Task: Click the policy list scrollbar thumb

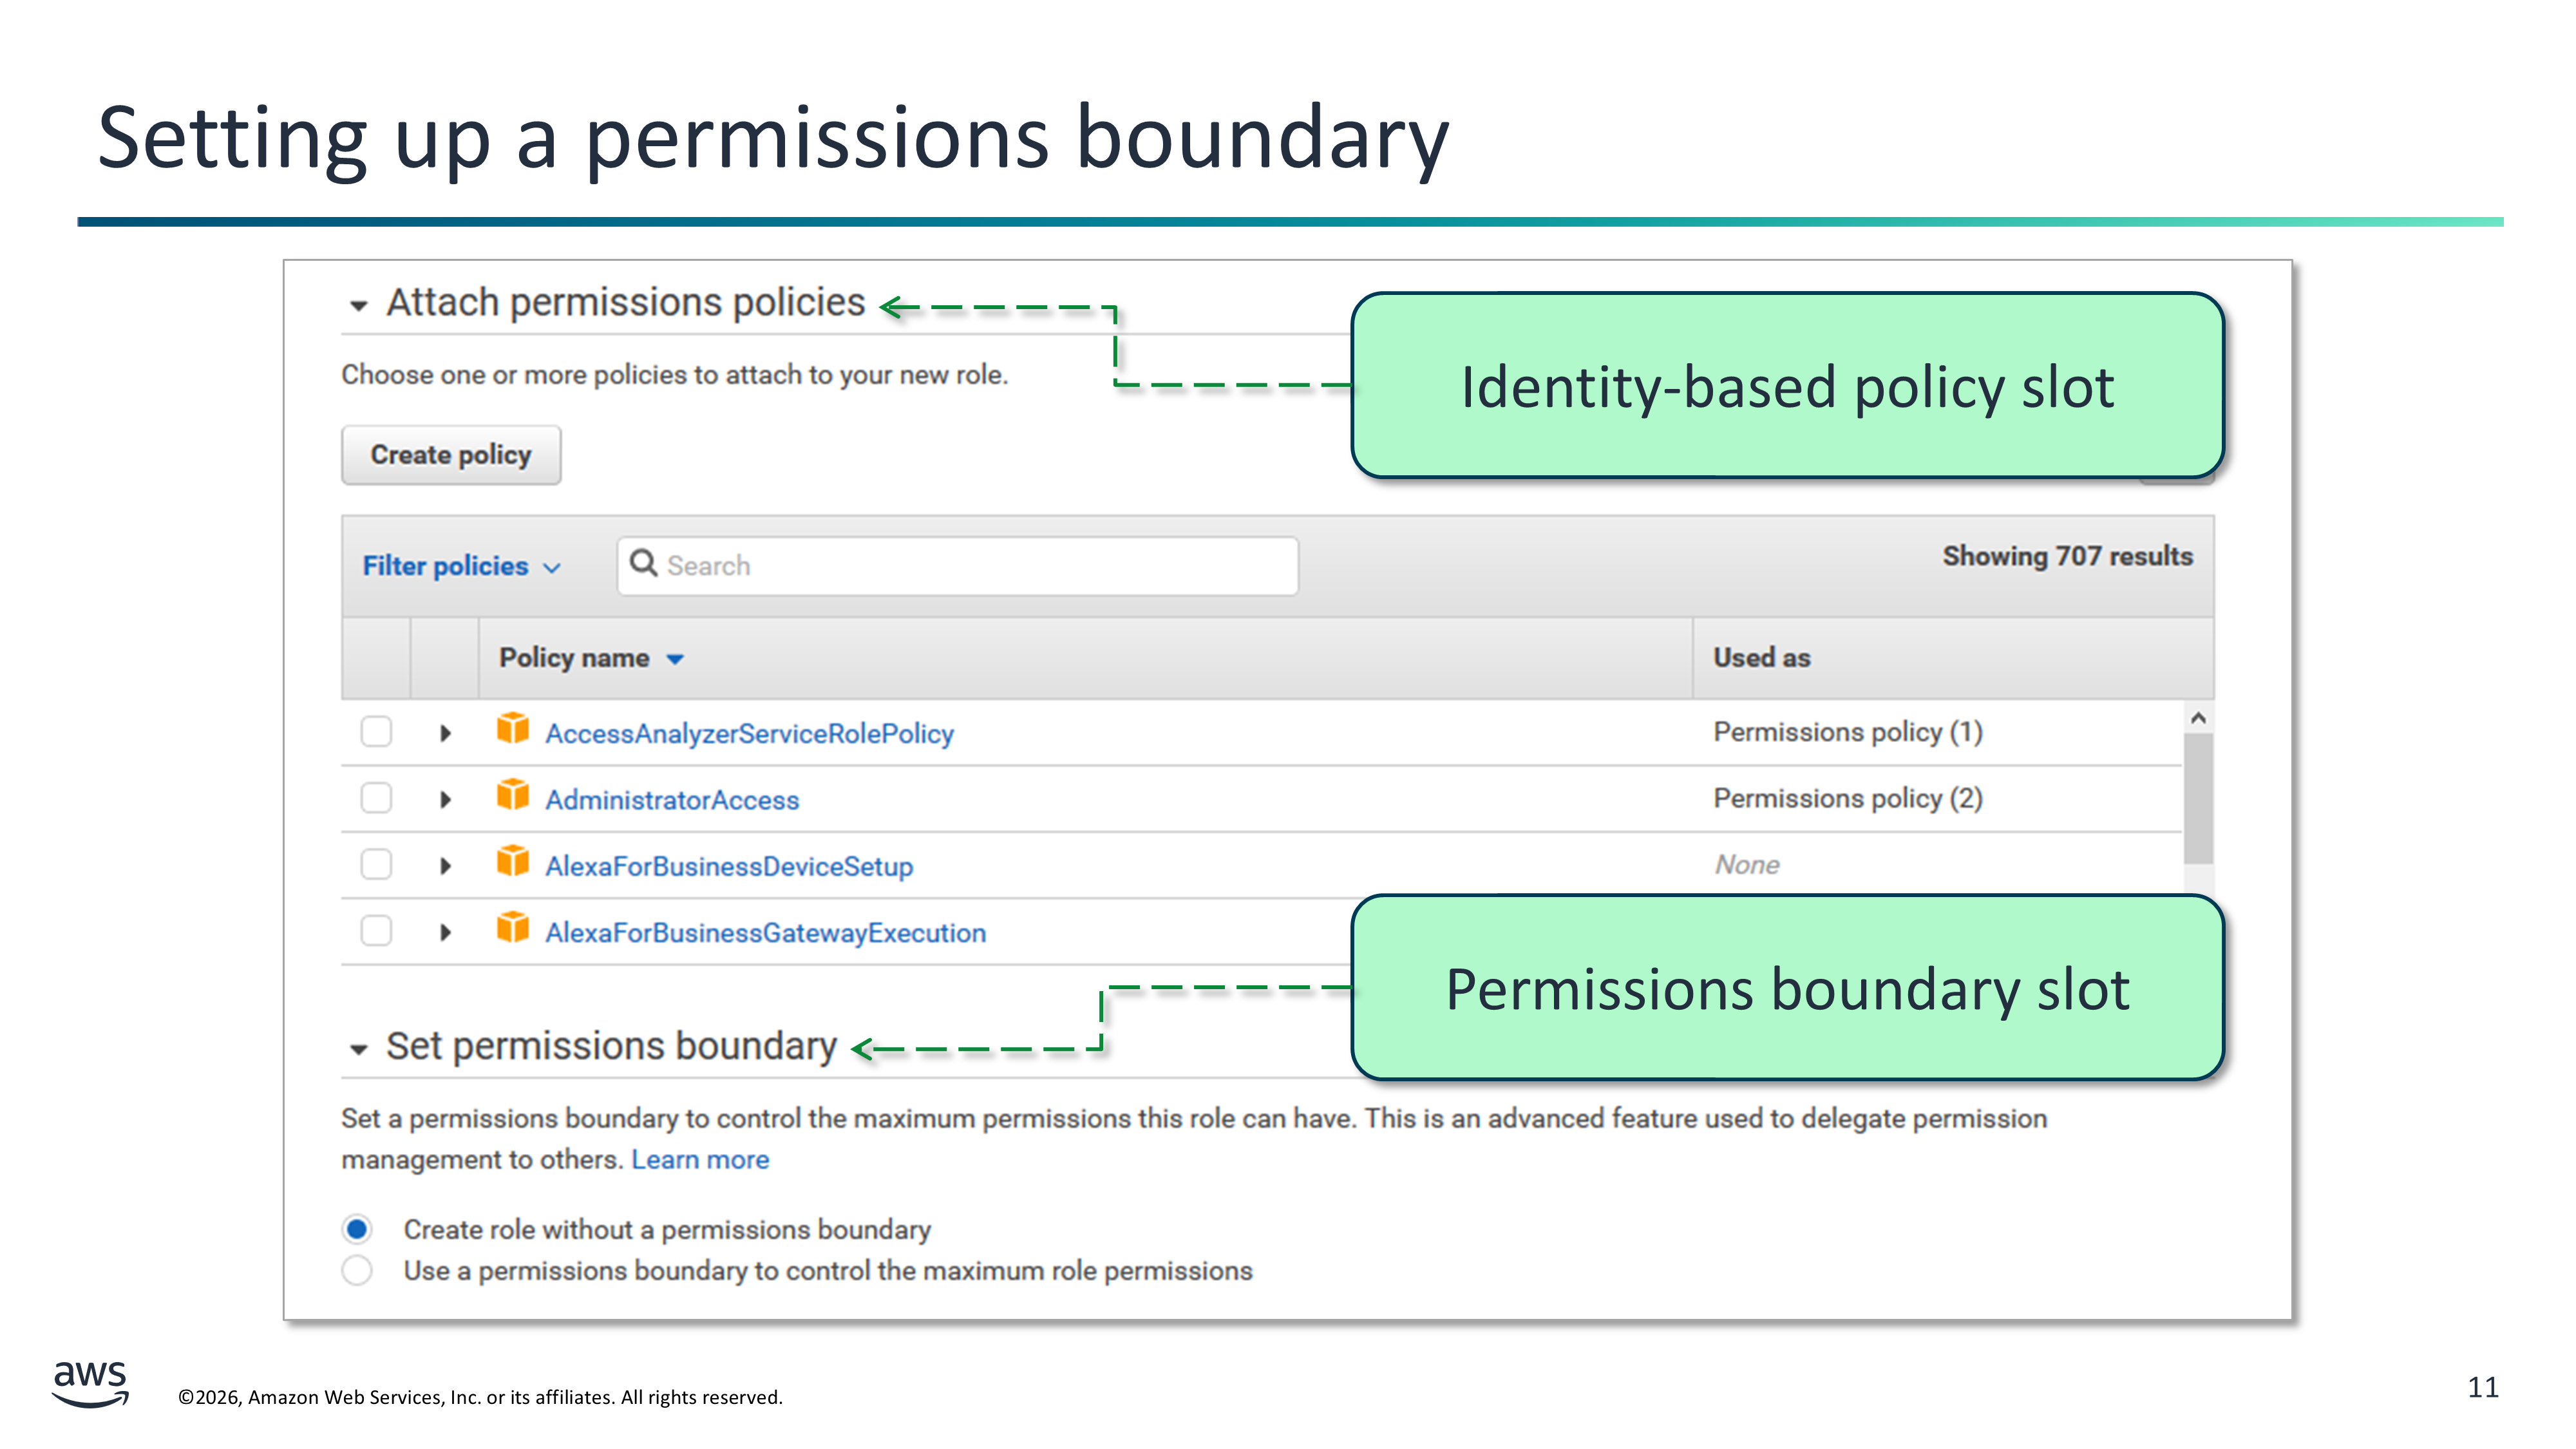Action: coord(2198,798)
